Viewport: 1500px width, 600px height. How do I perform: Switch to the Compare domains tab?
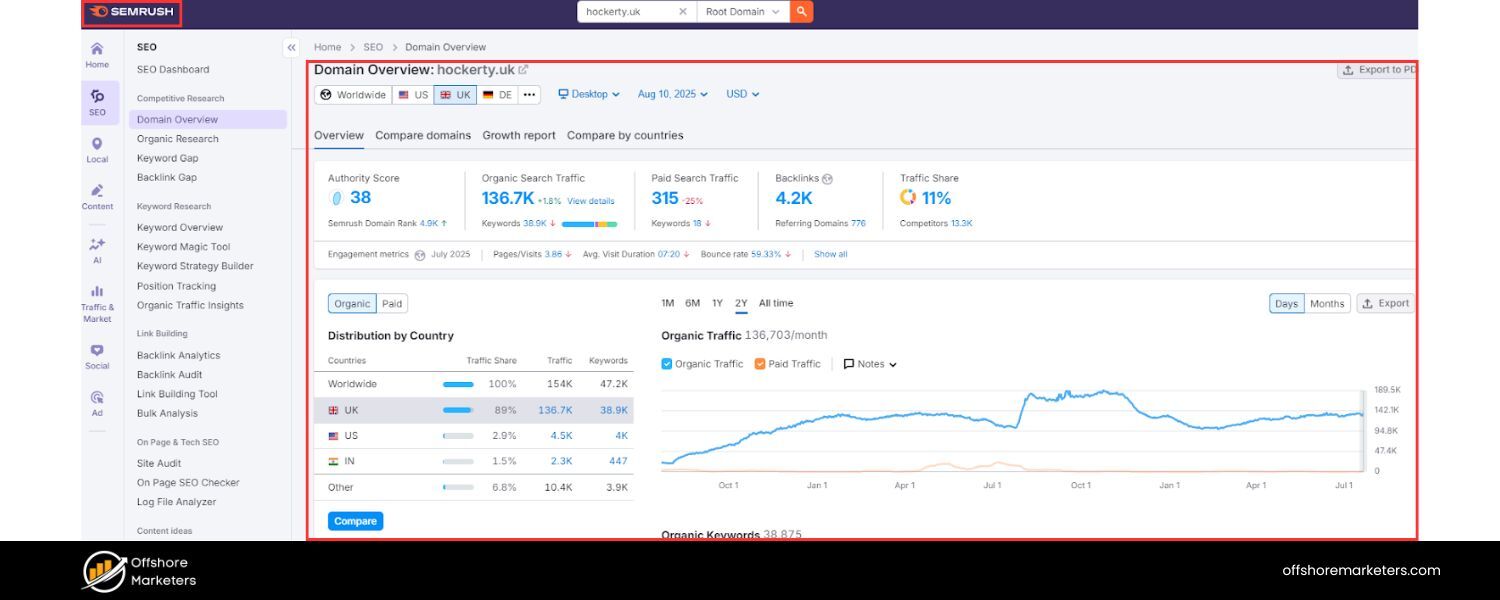tap(423, 135)
